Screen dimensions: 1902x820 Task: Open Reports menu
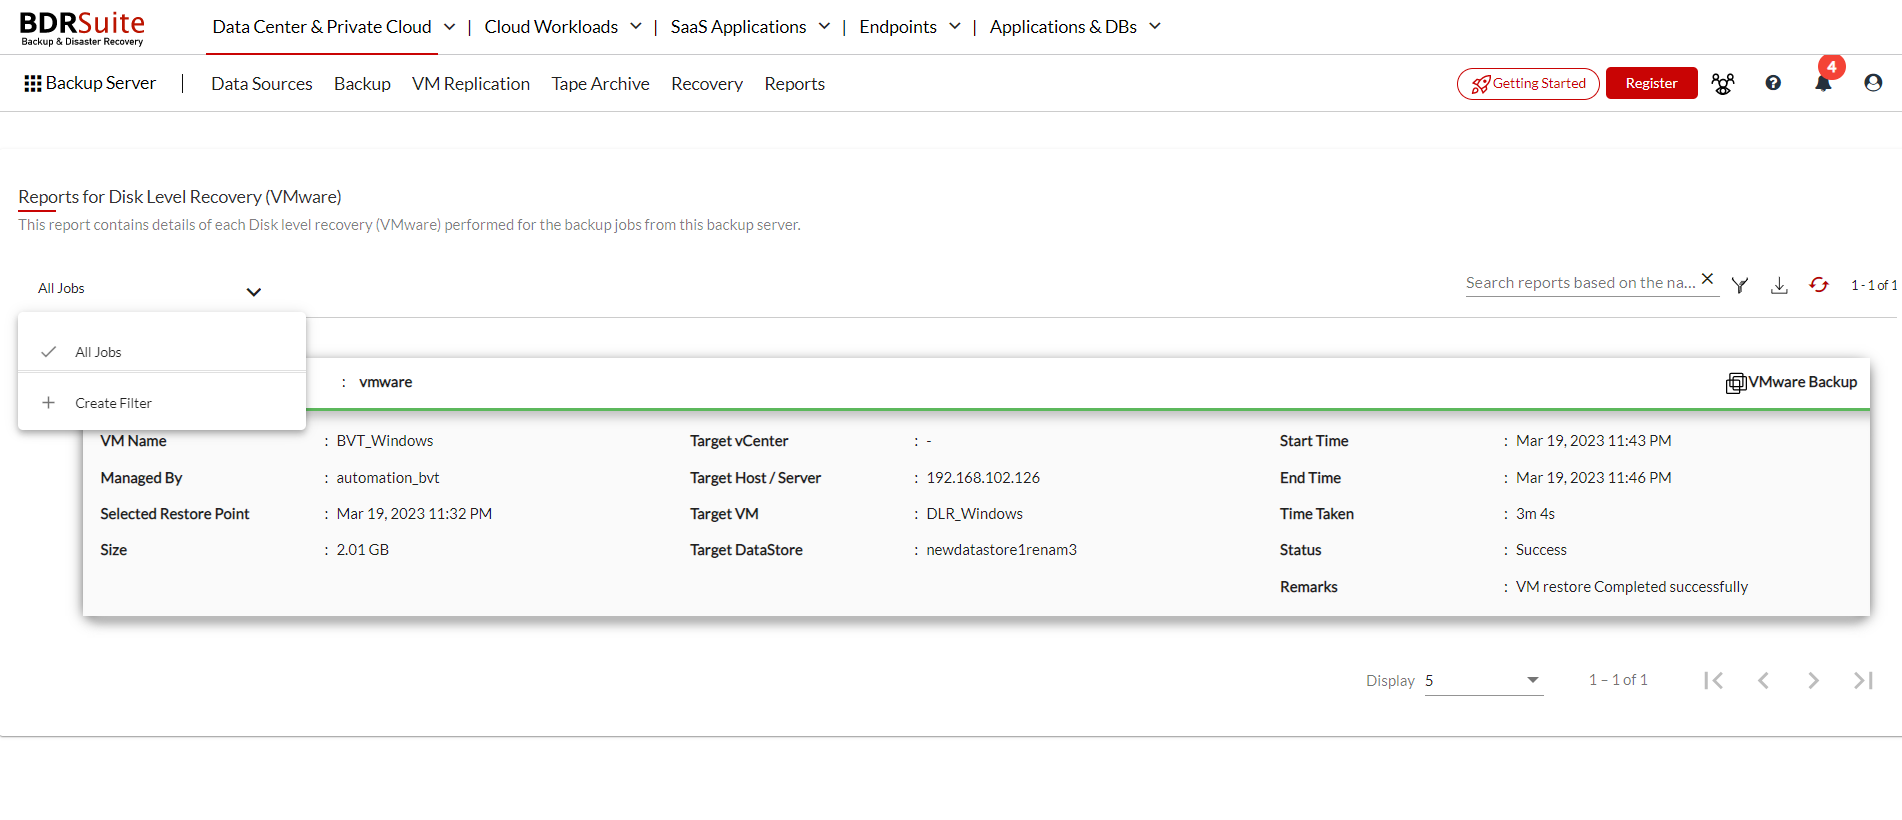[795, 84]
